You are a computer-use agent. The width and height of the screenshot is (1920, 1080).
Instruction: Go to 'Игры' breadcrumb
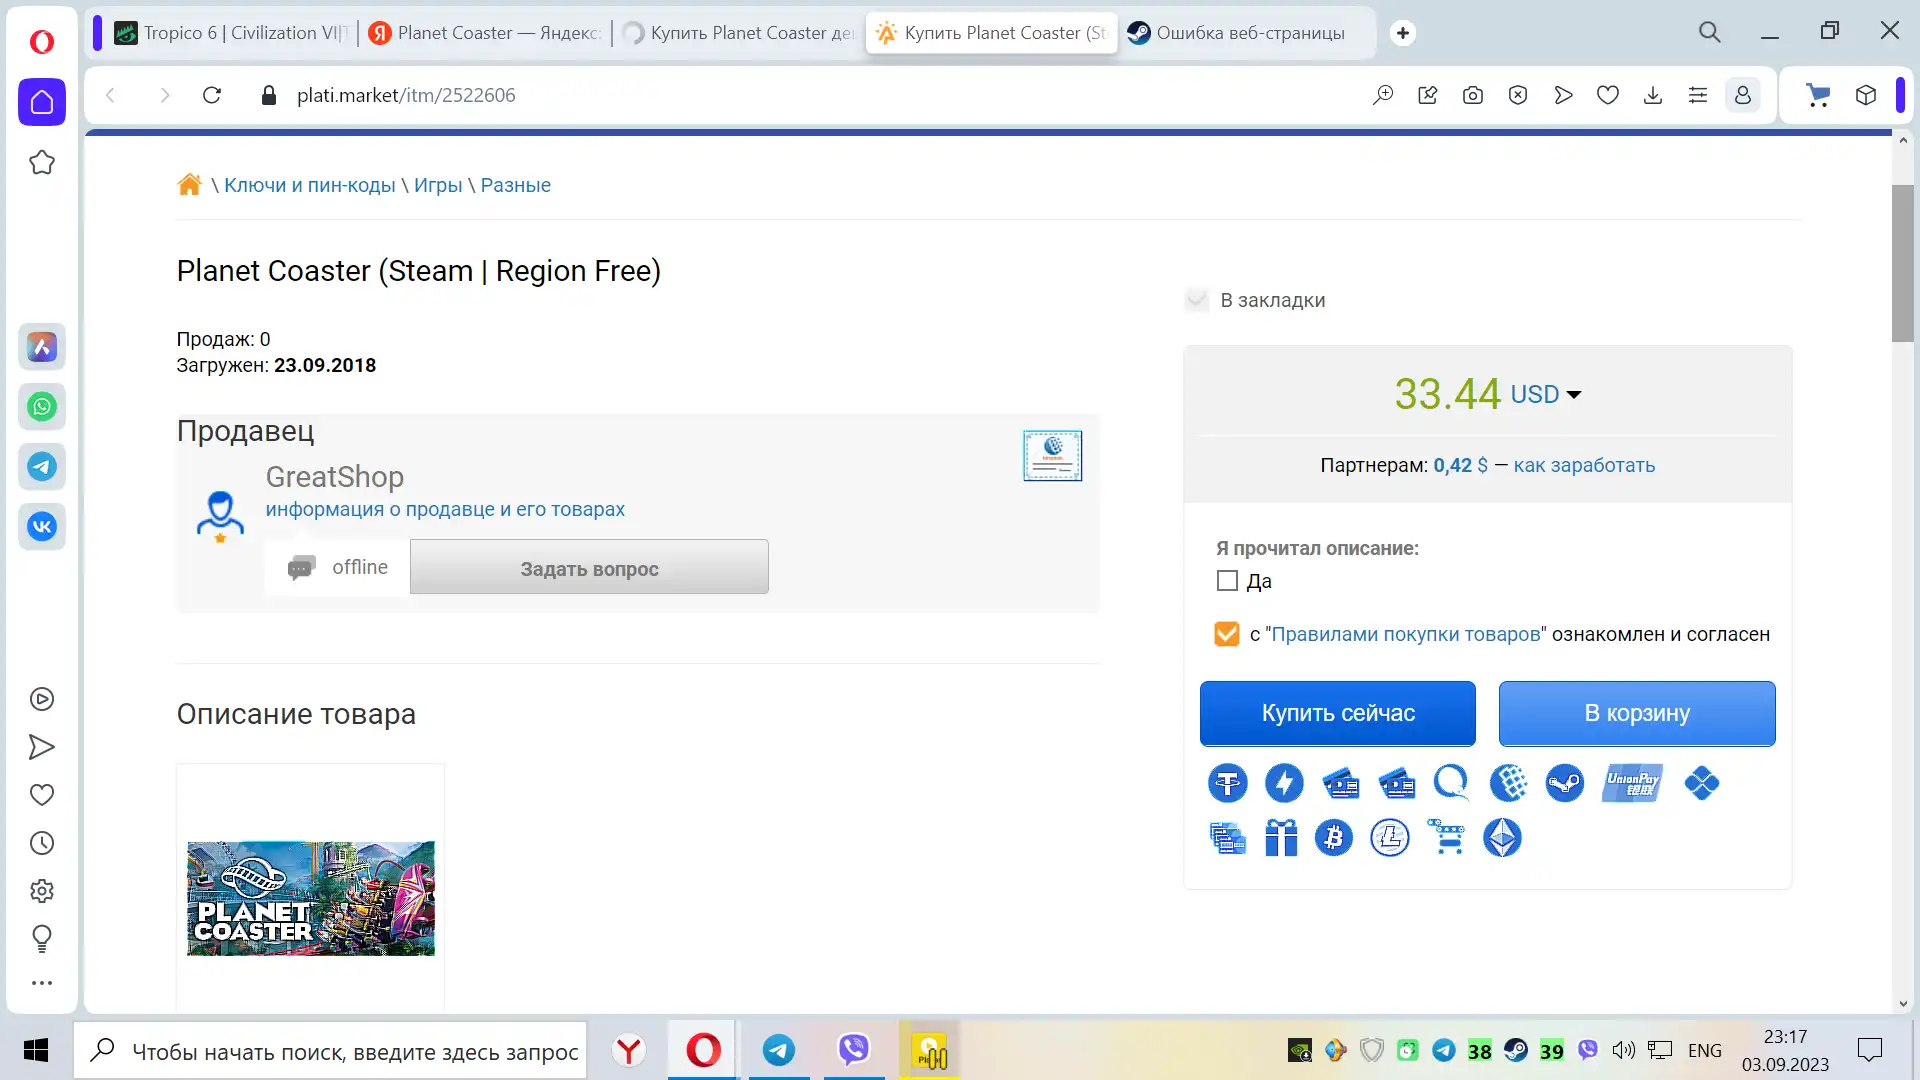click(438, 185)
